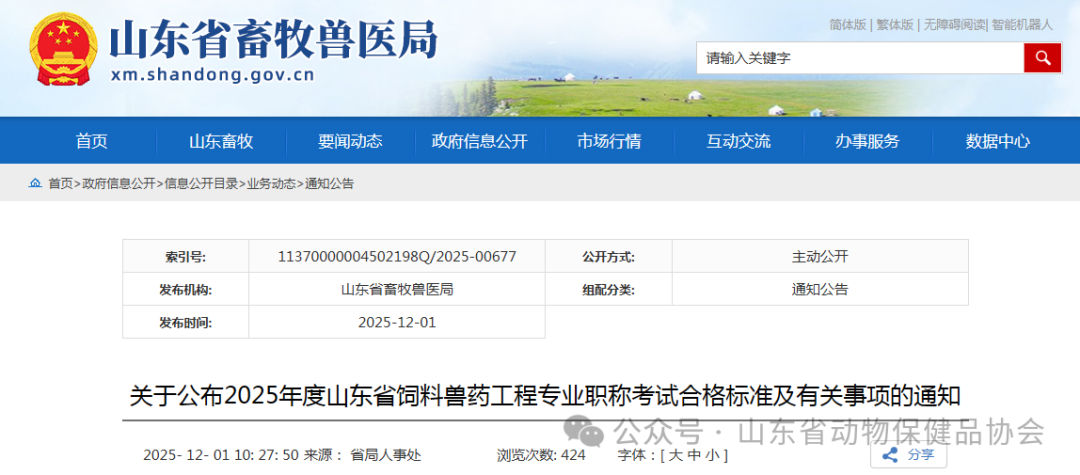
Task: Go to 首页 in breadcrumb
Action: click(60, 184)
